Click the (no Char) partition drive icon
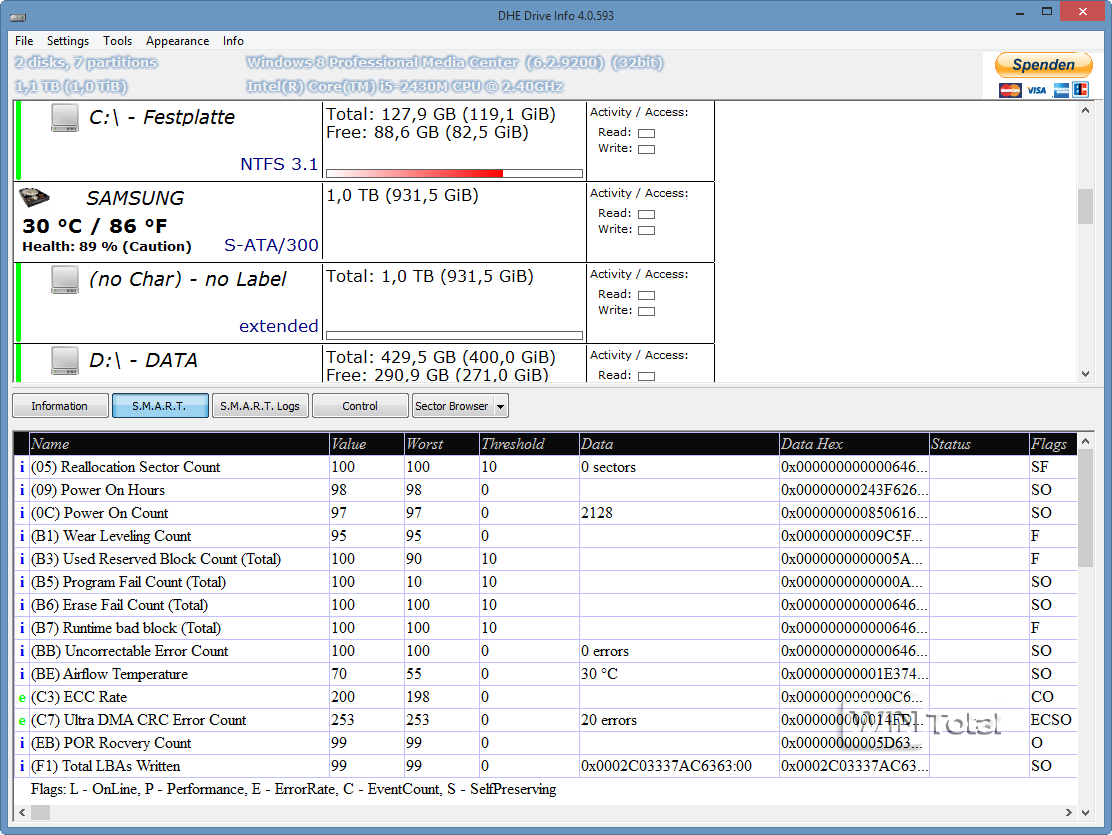Image resolution: width=1112 pixels, height=835 pixels. pos(65,281)
